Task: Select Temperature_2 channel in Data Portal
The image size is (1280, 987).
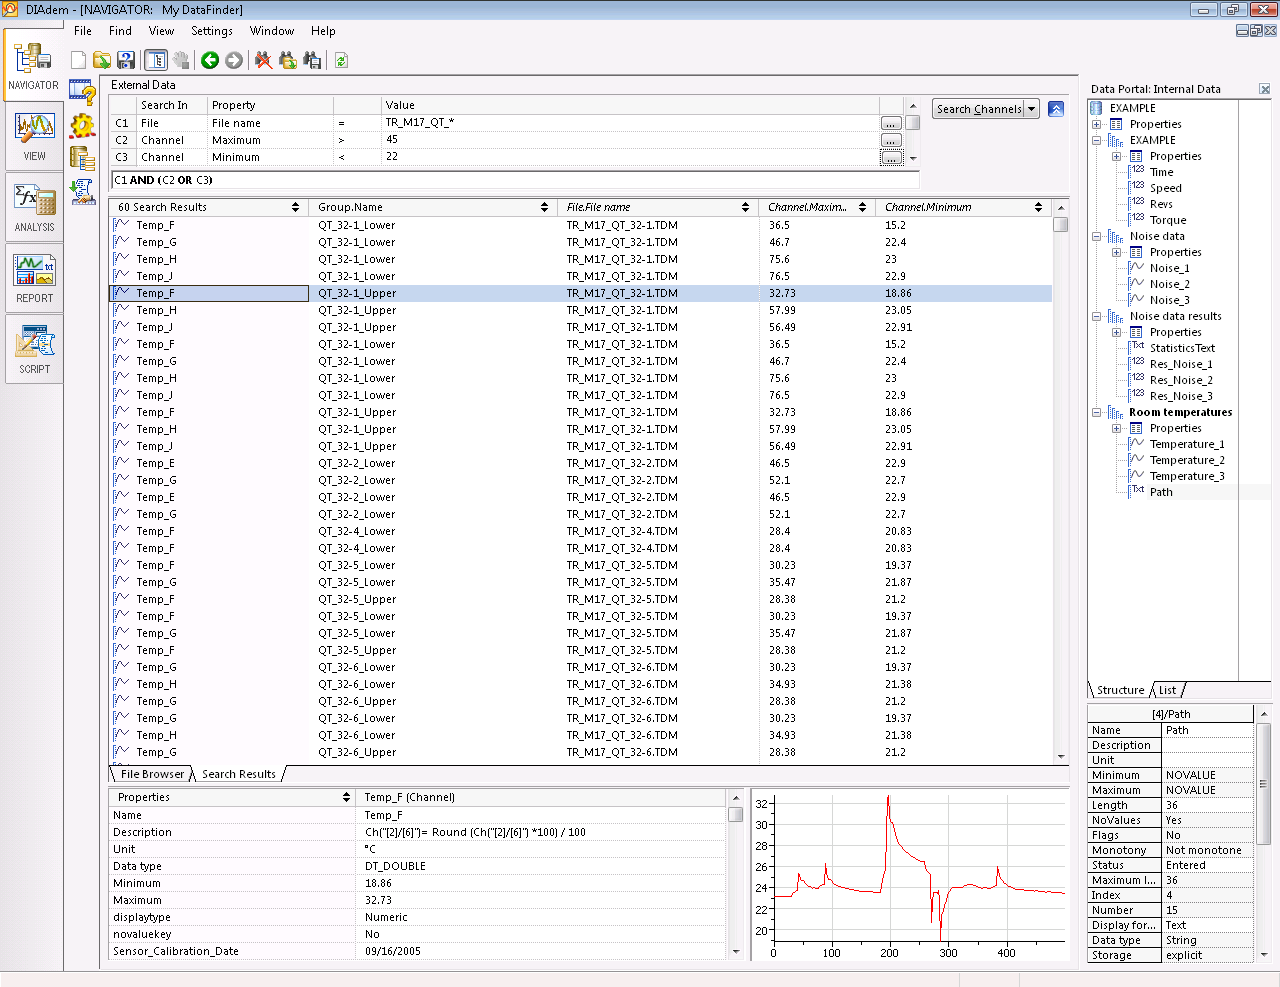Action: (x=1186, y=460)
